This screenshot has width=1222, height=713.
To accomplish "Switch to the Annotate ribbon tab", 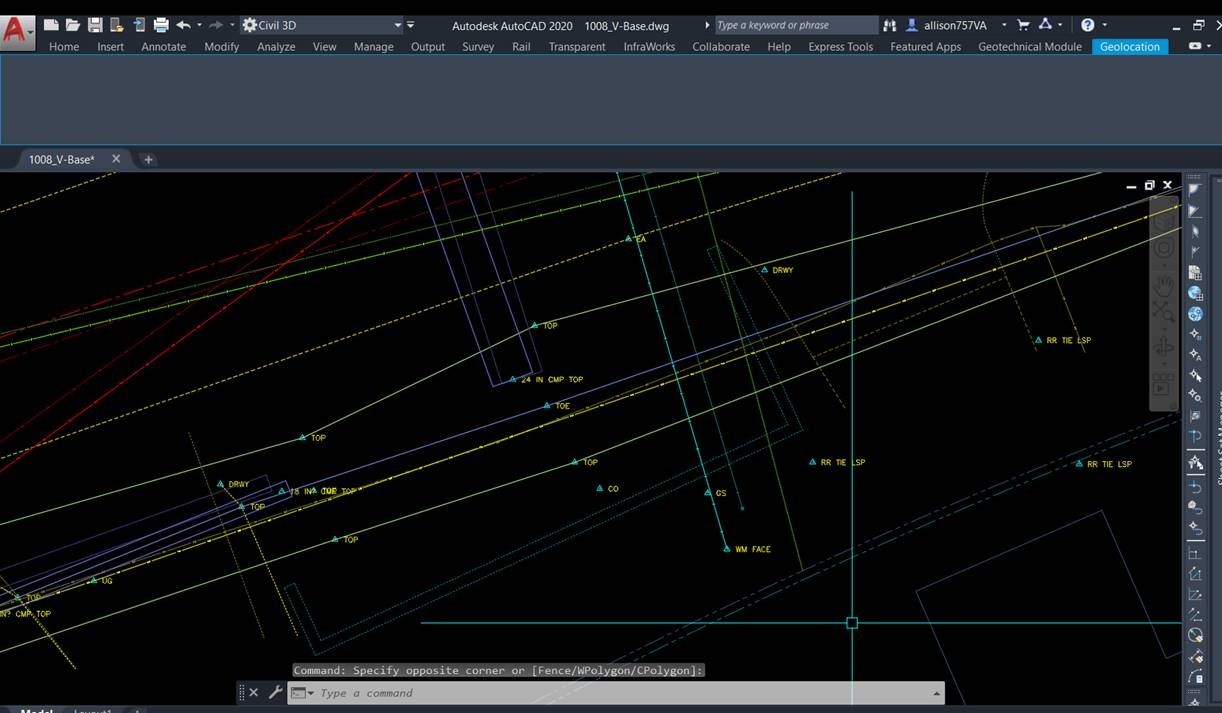I will [163, 46].
